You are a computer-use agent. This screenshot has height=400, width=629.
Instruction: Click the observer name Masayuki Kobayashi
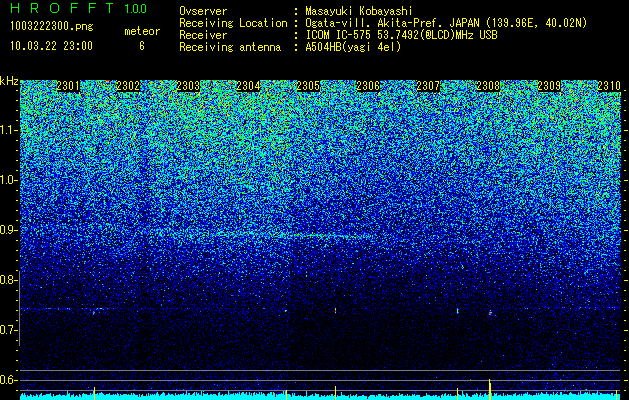[x=359, y=12]
